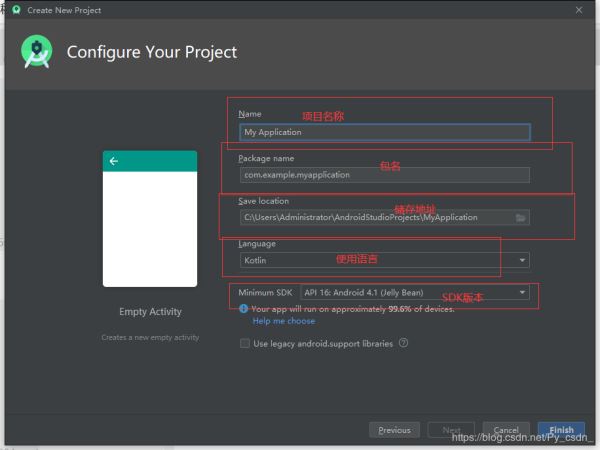Expand the Minimum SDK dropdown list
Screen dimensions: 600x450
[414, 292]
